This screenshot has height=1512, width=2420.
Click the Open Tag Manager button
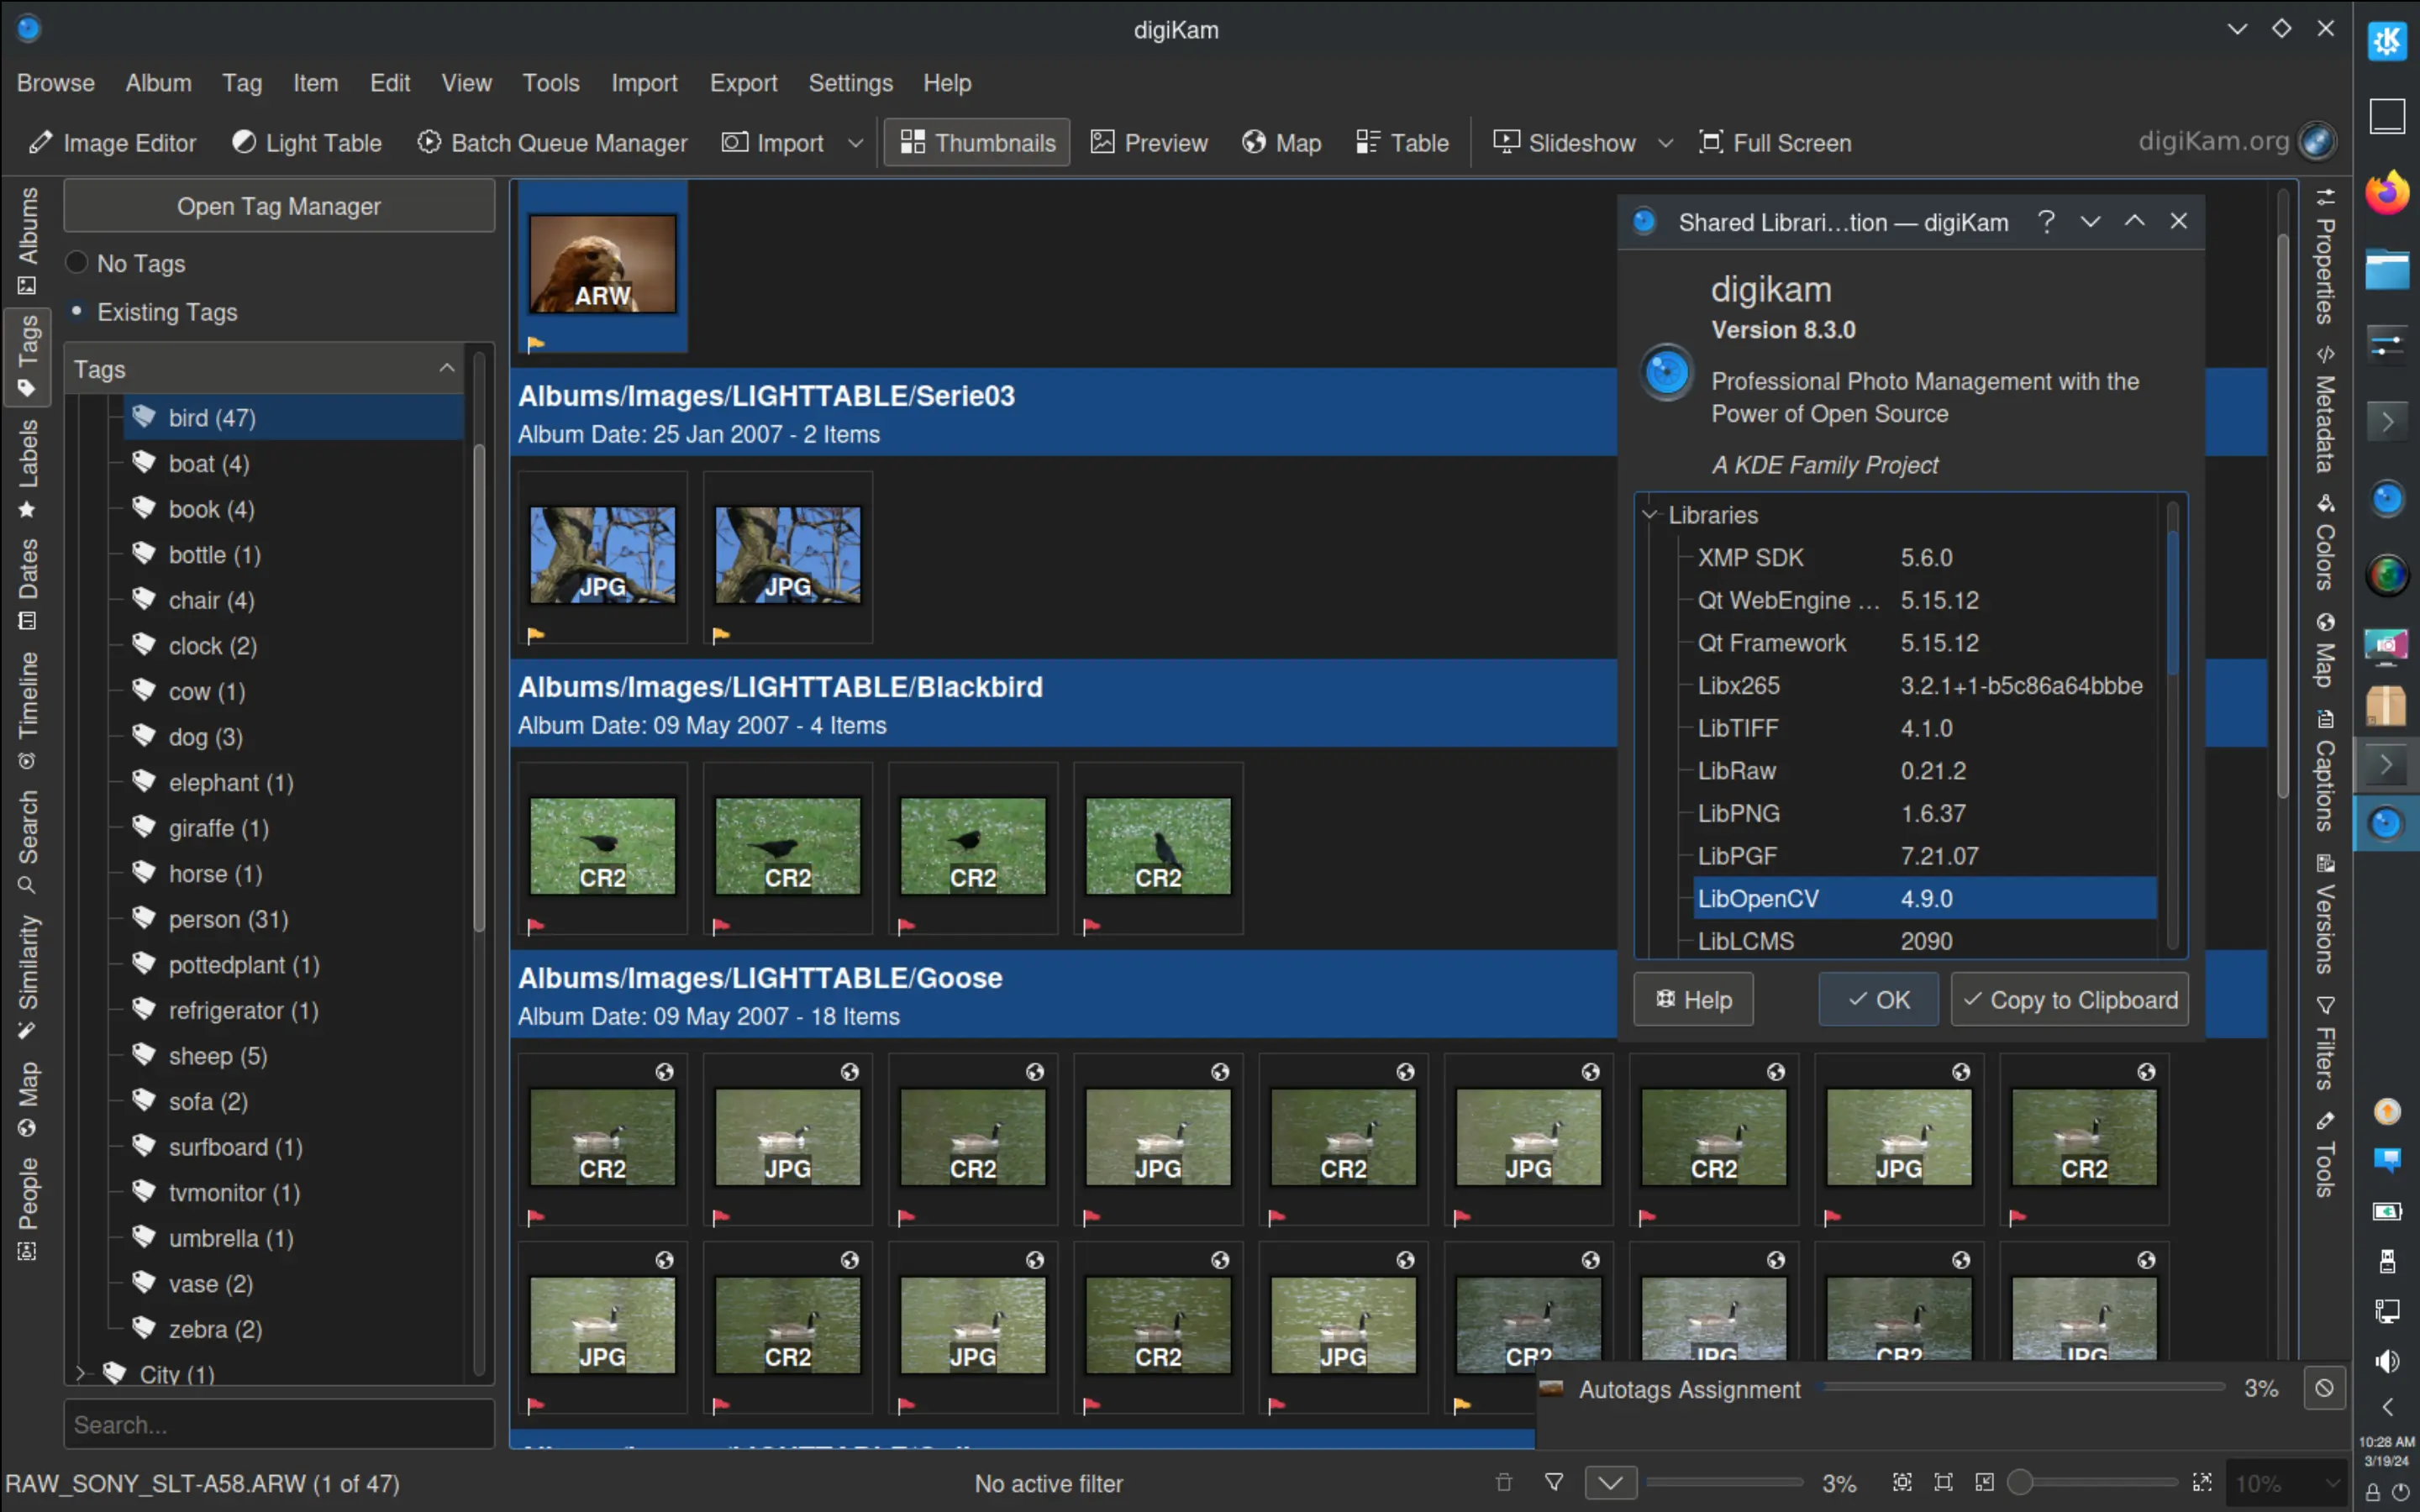279,206
